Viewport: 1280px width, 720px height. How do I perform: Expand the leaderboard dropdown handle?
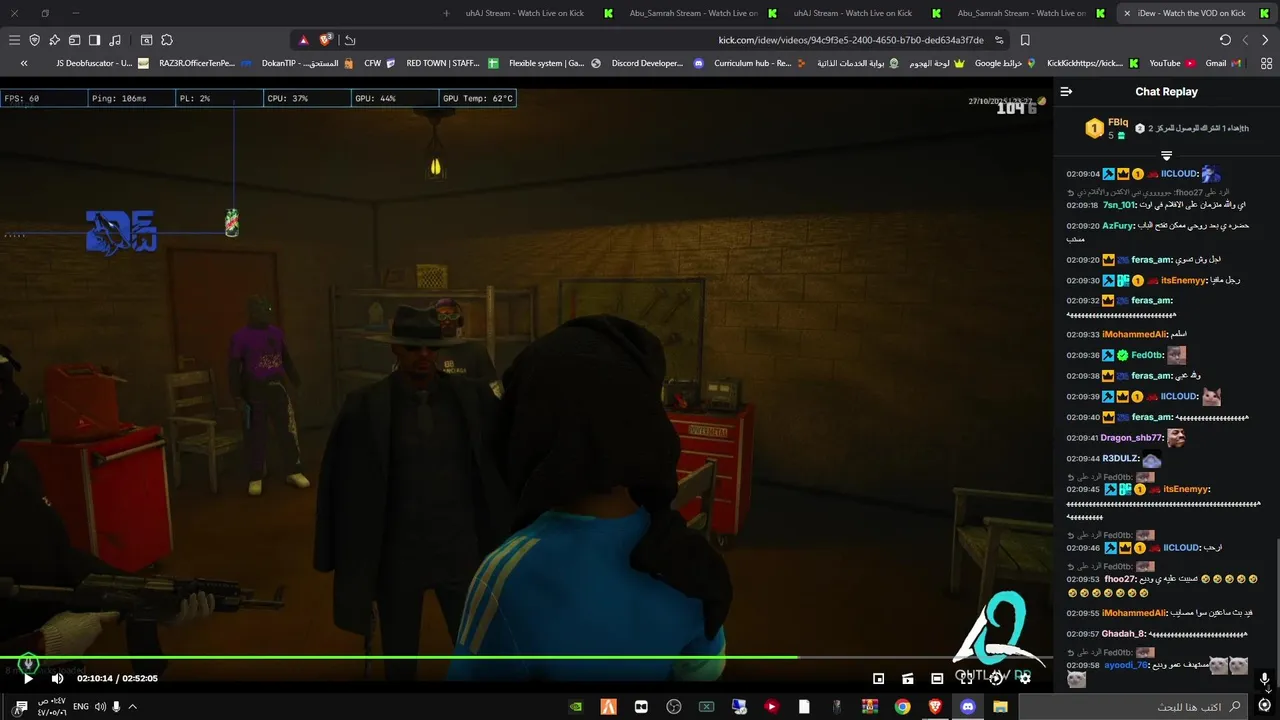coord(1166,155)
